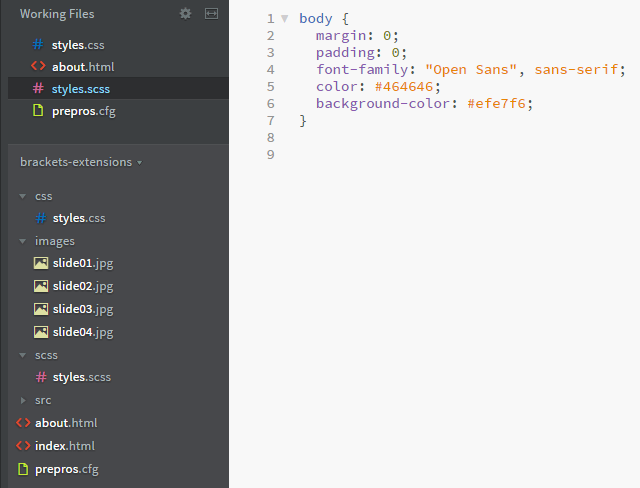Screen dimensions: 640x488
Task: Collapse the images folder
Action: [x=23, y=241]
